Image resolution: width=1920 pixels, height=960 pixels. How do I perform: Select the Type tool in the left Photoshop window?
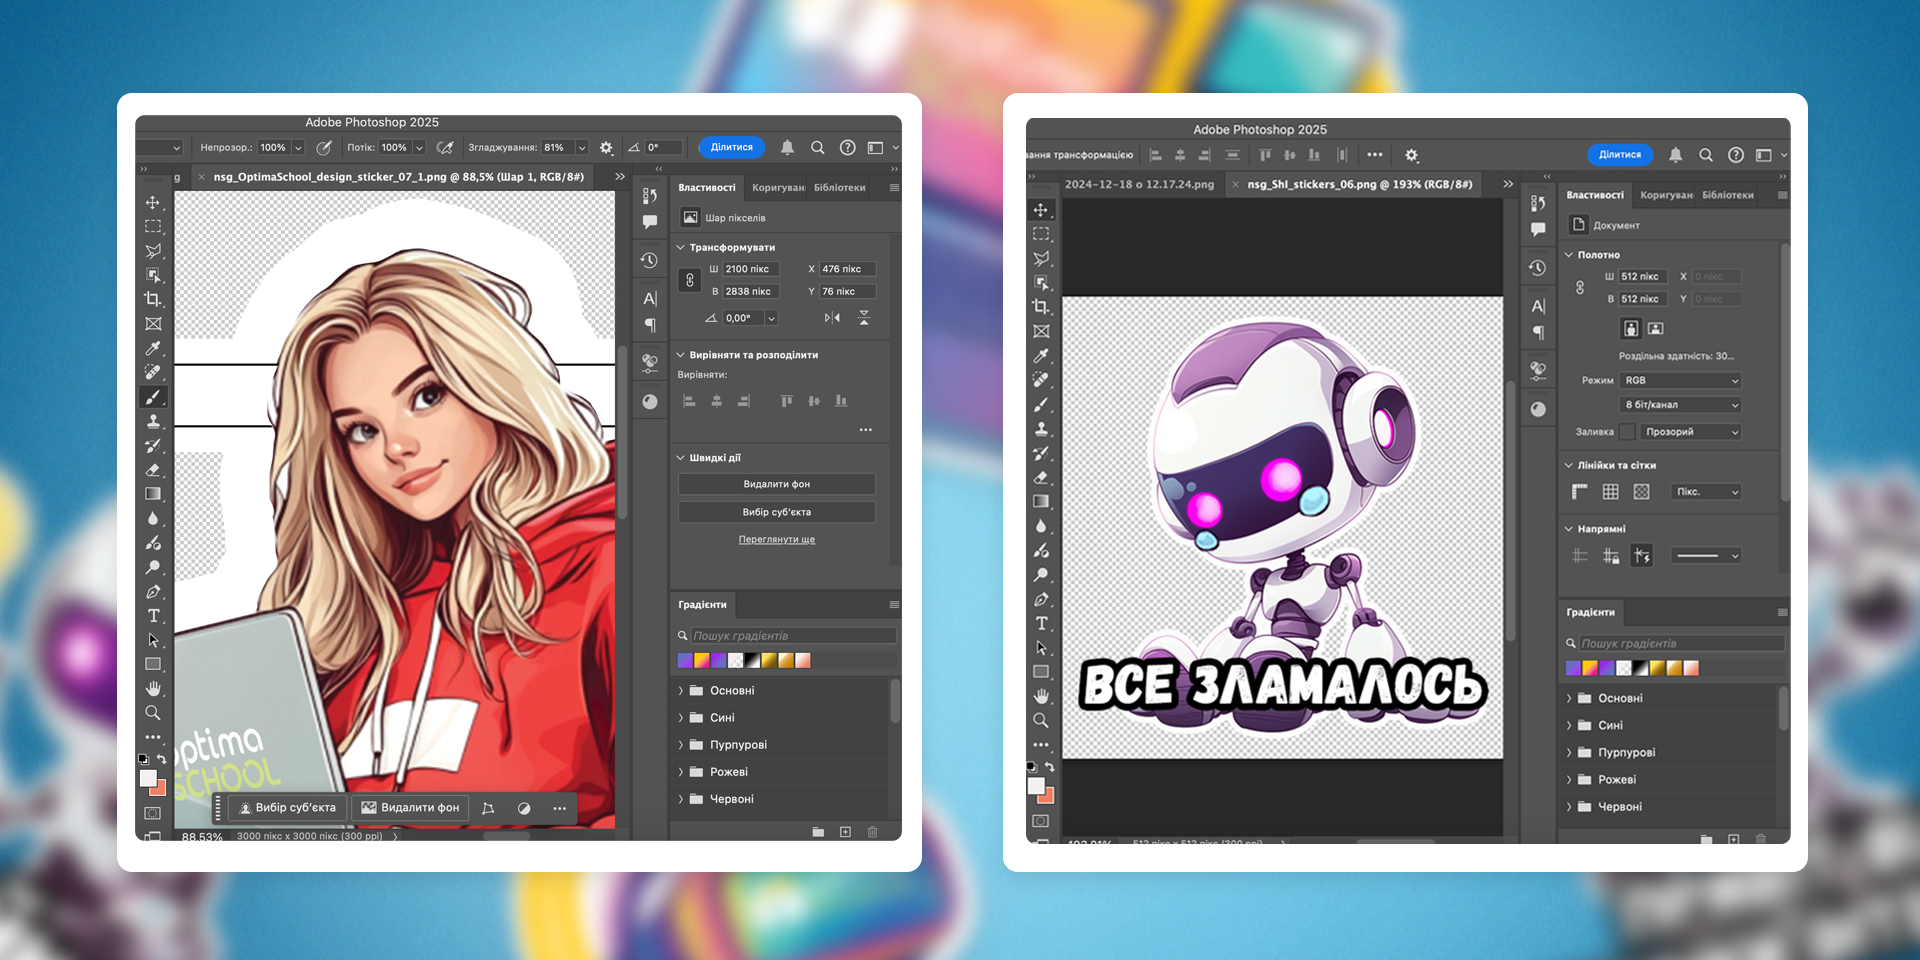[153, 616]
